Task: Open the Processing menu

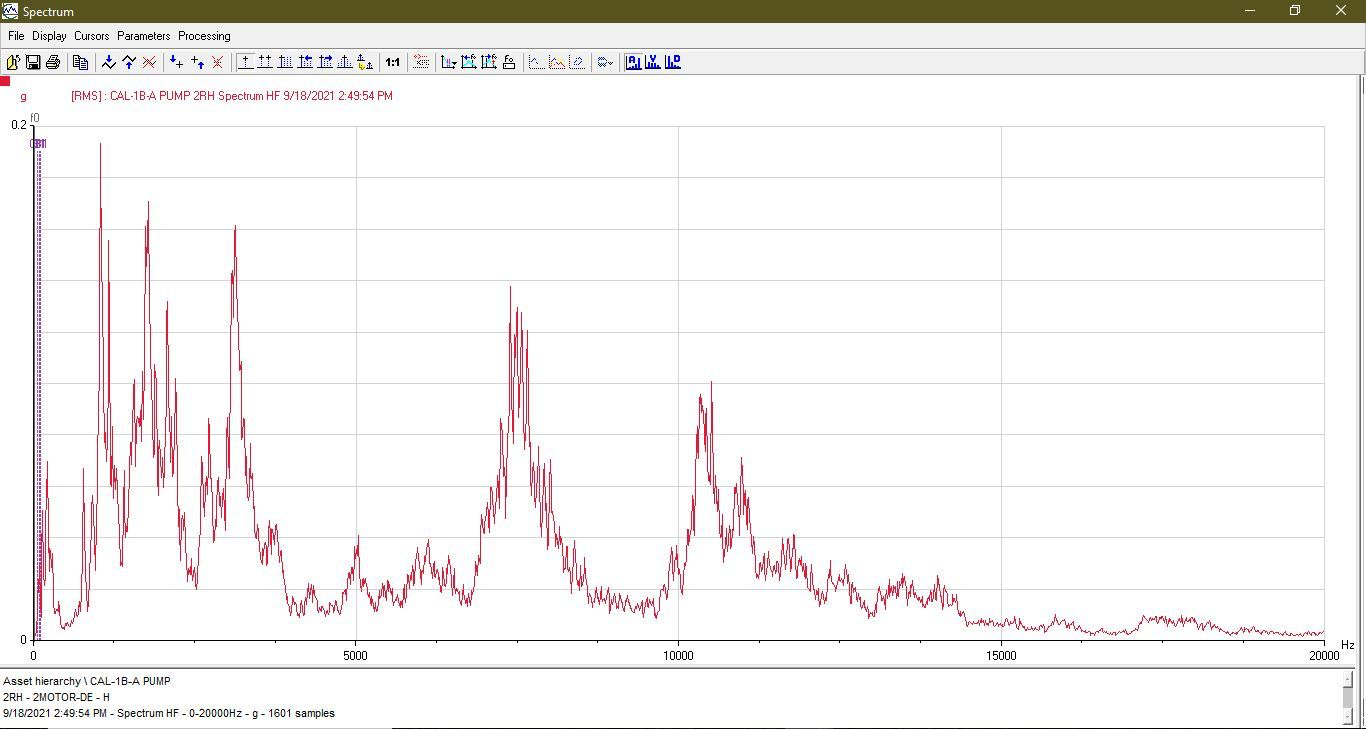Action: click(x=204, y=36)
